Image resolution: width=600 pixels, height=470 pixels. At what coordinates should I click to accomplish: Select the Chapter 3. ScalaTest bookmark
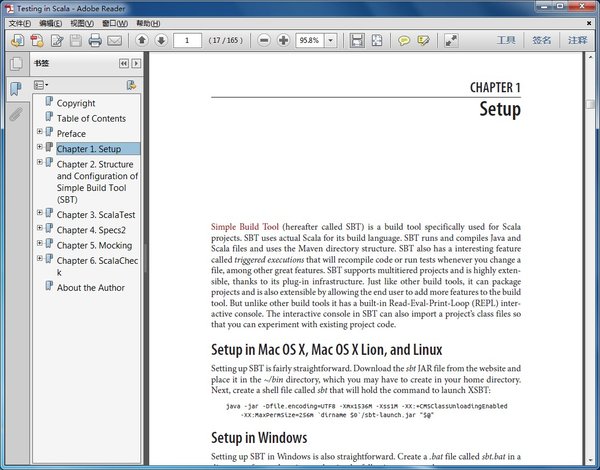point(96,215)
